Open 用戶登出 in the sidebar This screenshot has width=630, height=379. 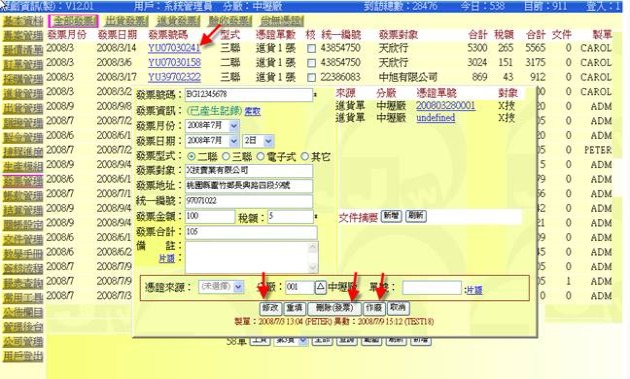click(x=23, y=356)
